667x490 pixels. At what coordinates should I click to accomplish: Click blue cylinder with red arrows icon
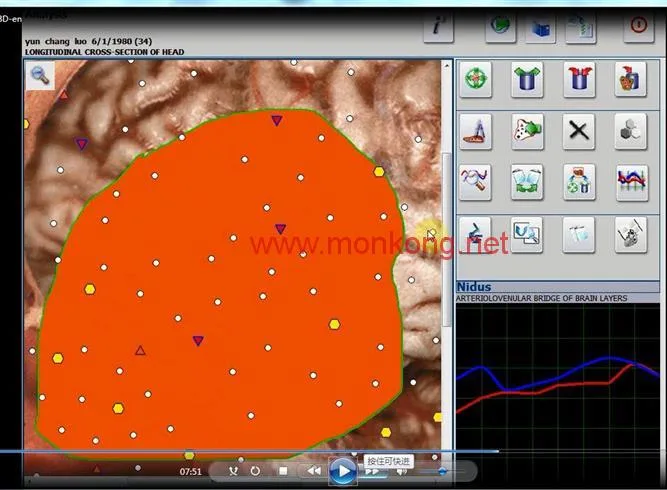click(579, 79)
